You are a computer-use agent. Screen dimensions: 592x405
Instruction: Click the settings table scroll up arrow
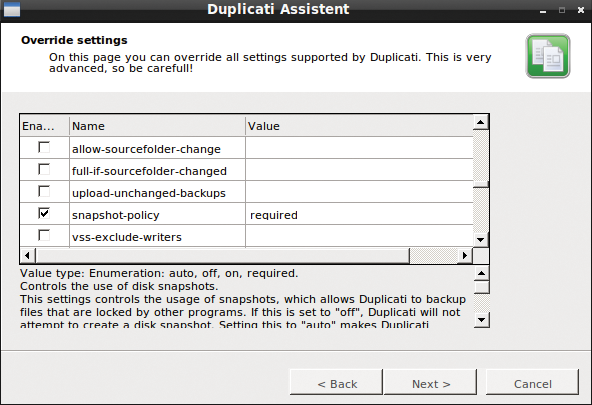pos(481,122)
